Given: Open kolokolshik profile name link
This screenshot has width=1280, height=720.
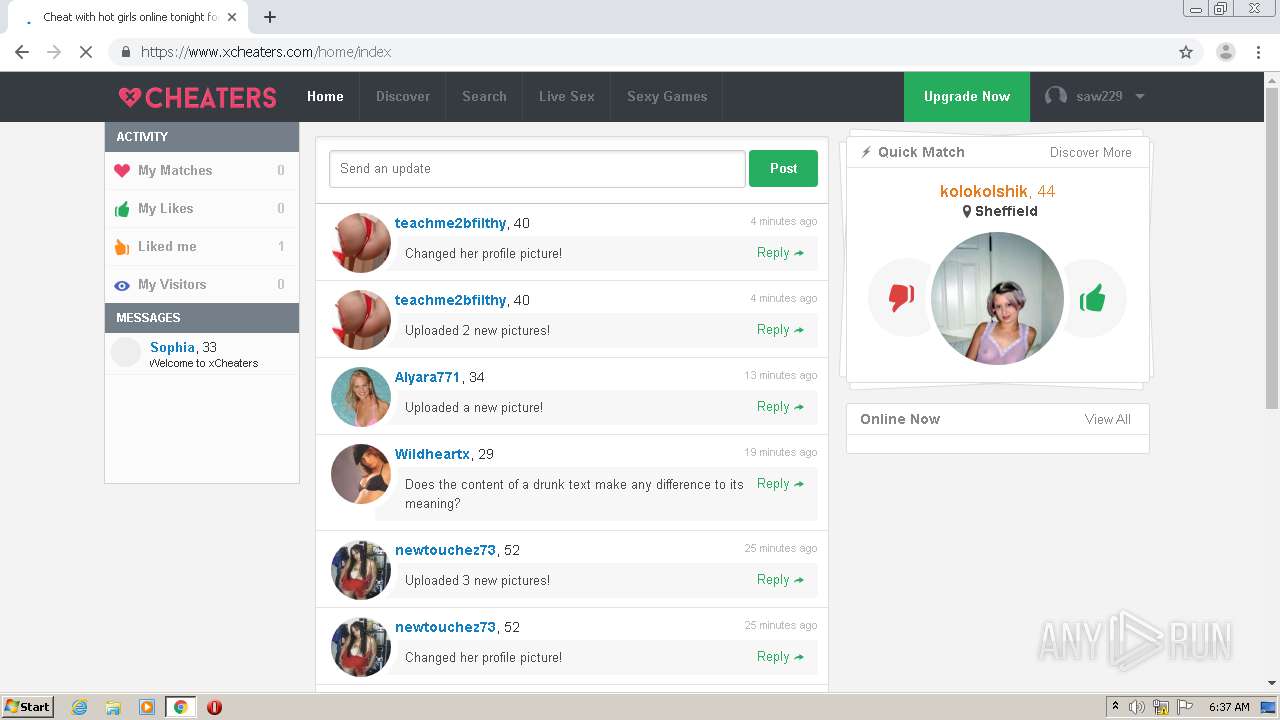Looking at the screenshot, I should pyautogui.click(x=984, y=191).
